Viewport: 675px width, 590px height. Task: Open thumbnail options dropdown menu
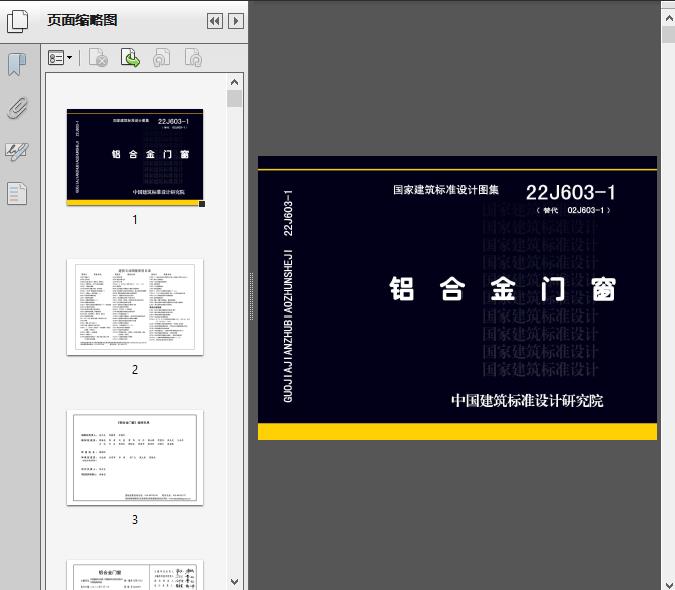60,58
